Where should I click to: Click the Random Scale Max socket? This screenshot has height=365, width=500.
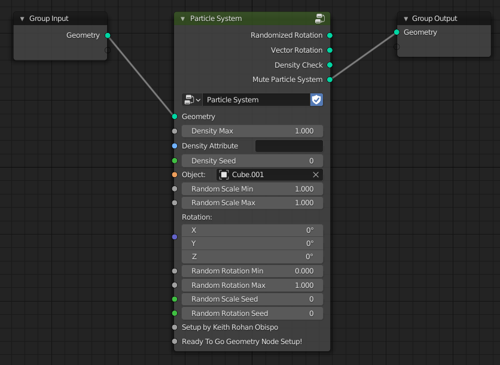(175, 203)
